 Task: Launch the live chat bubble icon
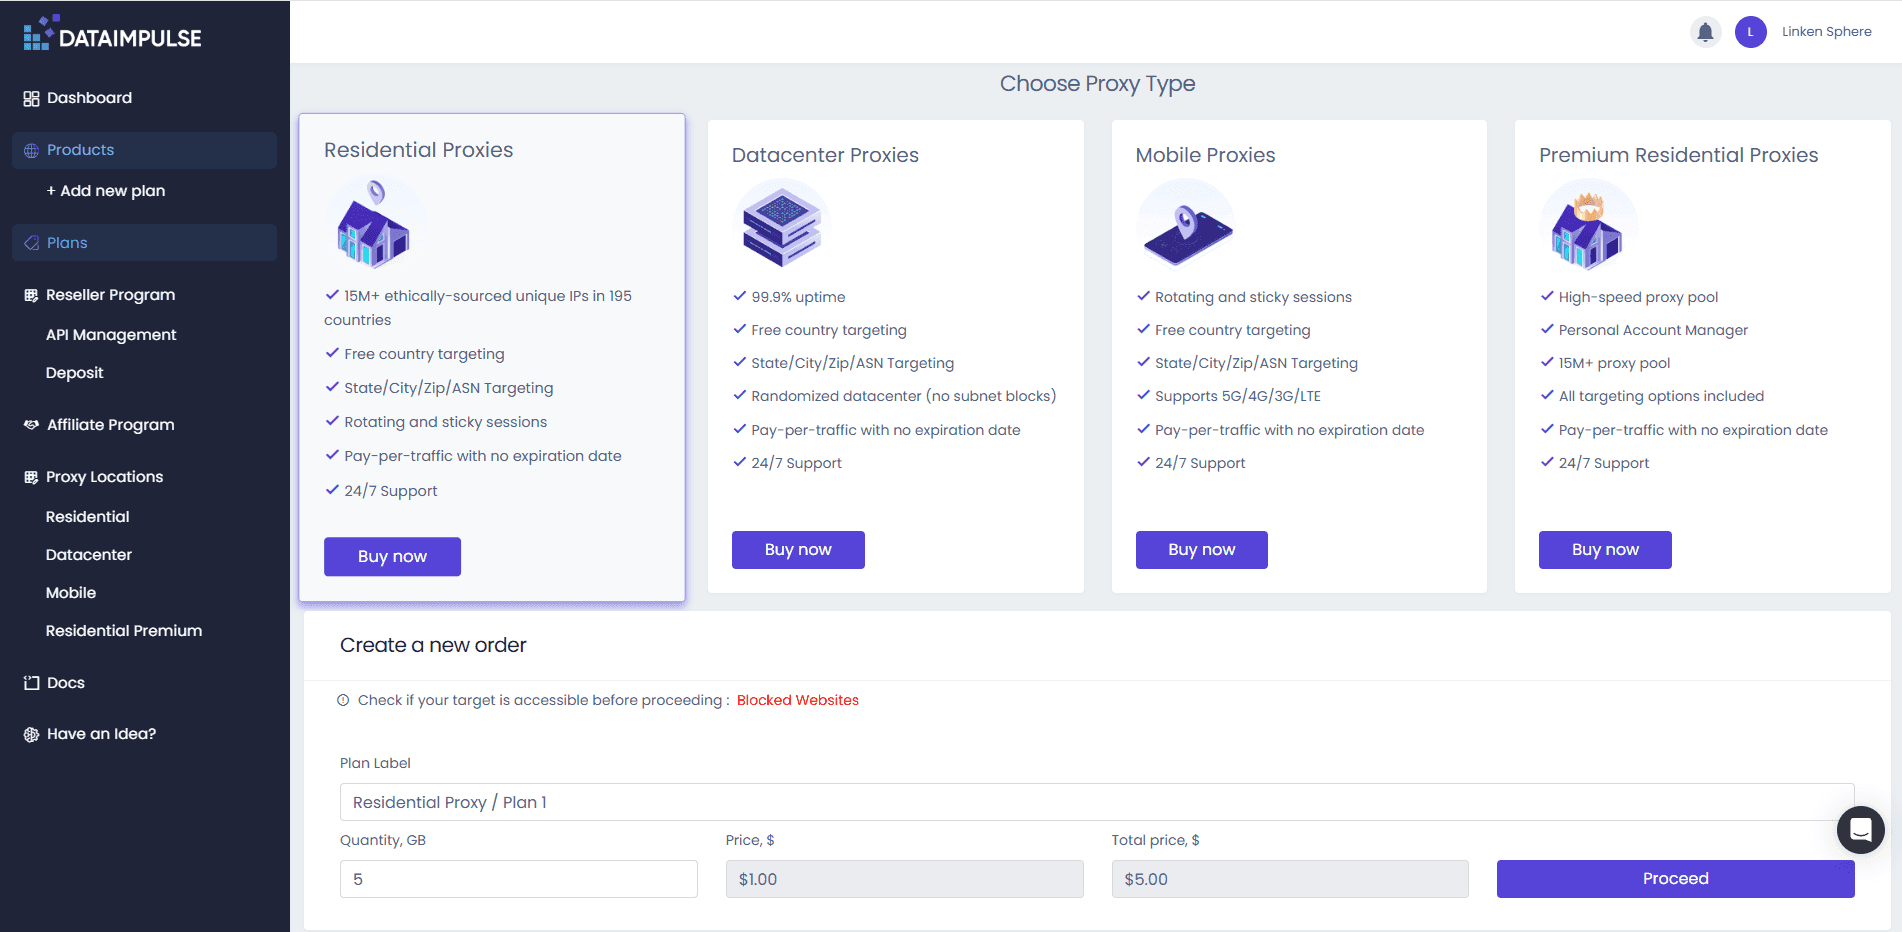click(x=1860, y=830)
